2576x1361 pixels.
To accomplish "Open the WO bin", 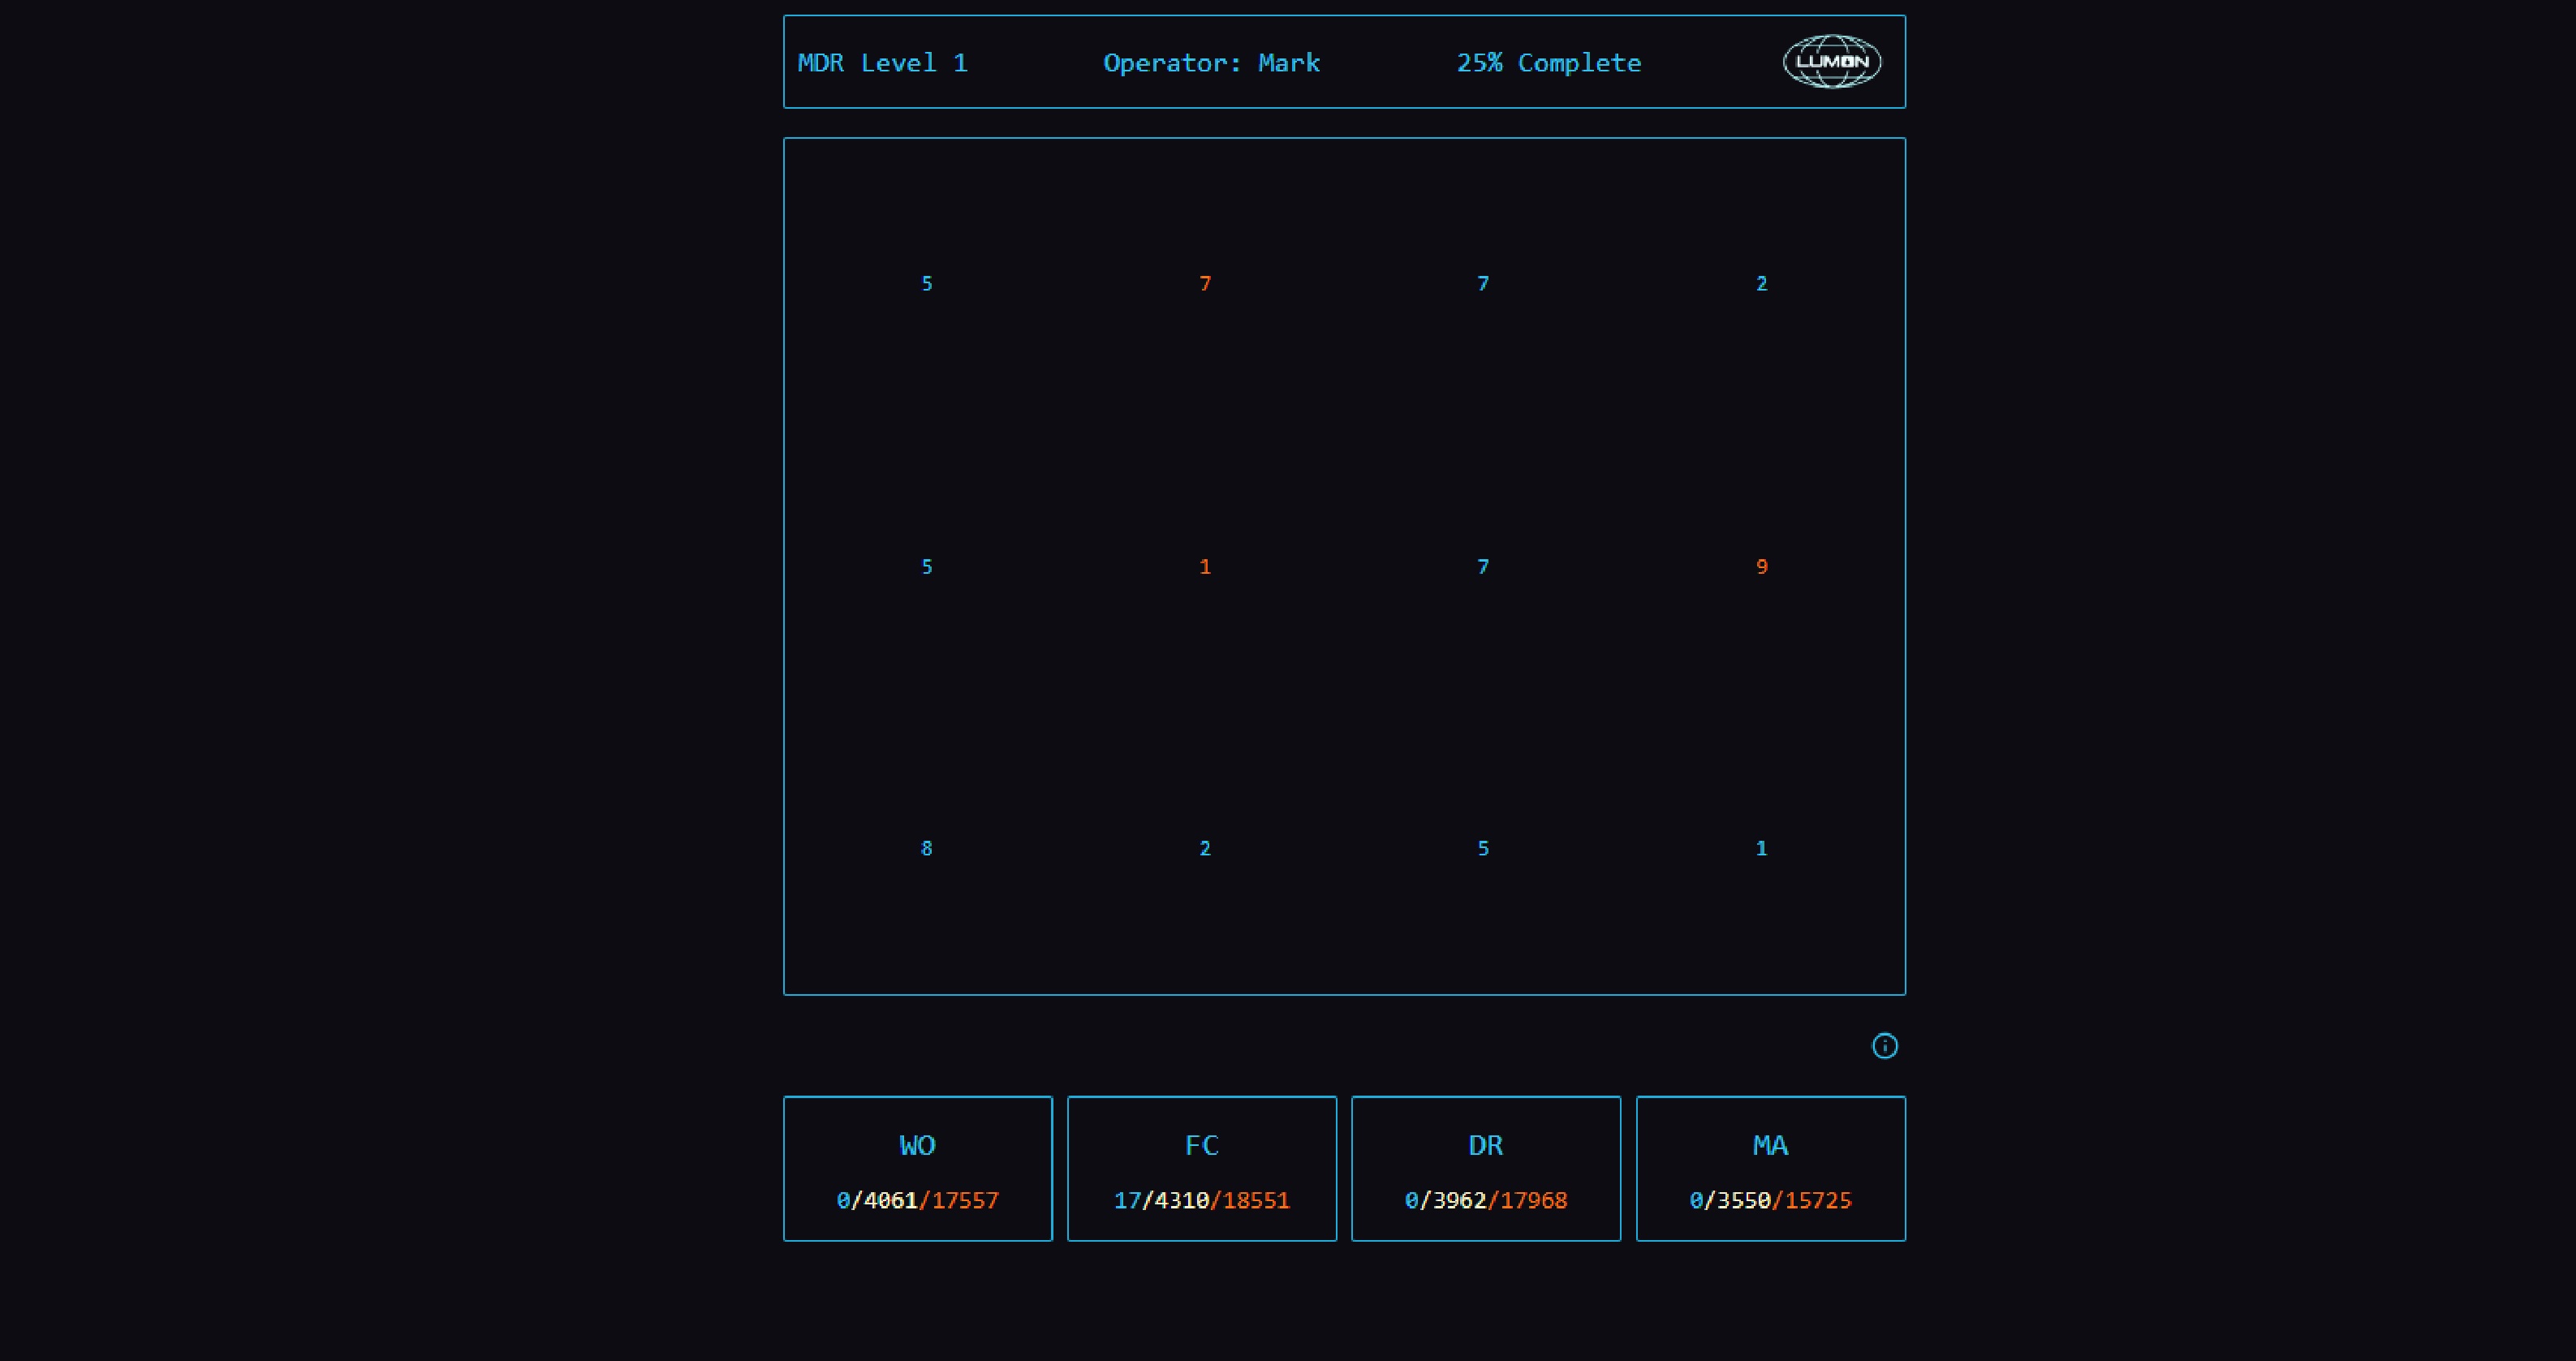I will click(917, 1168).
